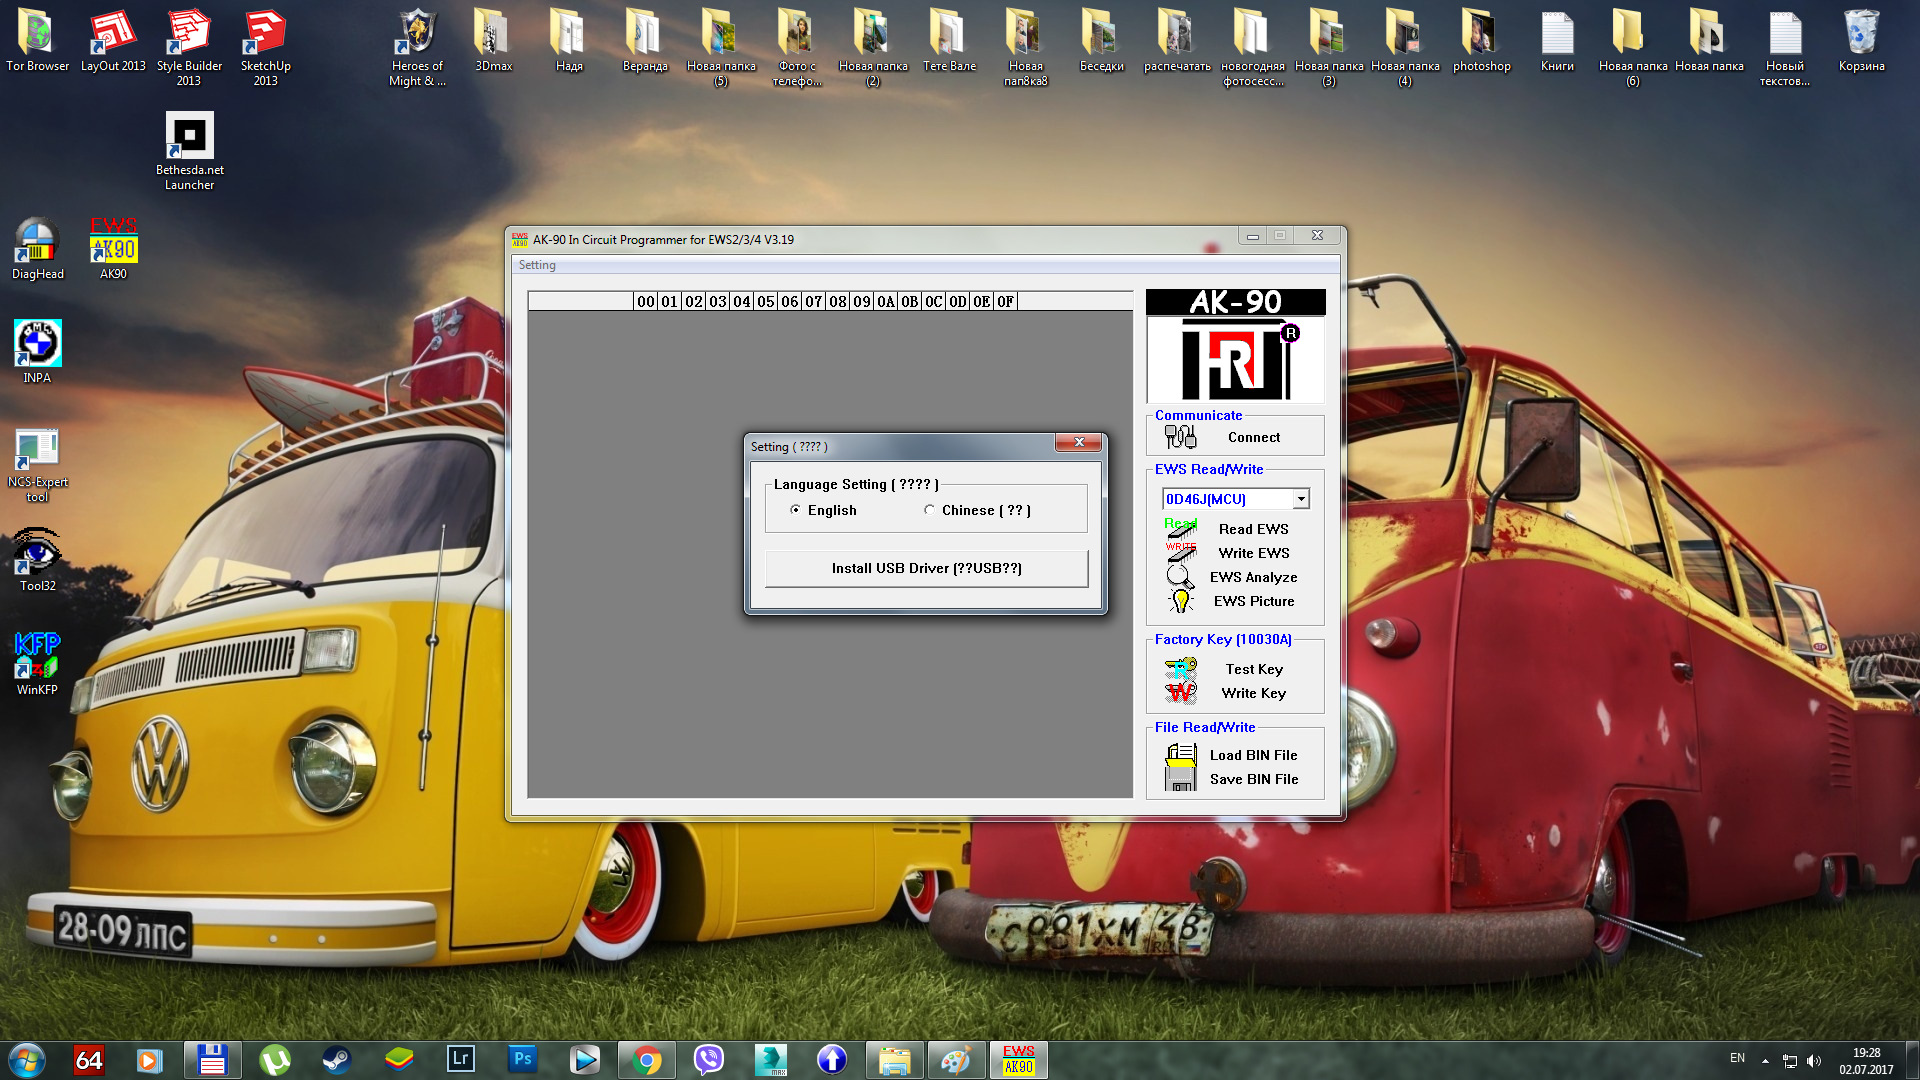Screen dimensions: 1920x1080
Task: Click Chrome in the taskbar
Action: (647, 1060)
